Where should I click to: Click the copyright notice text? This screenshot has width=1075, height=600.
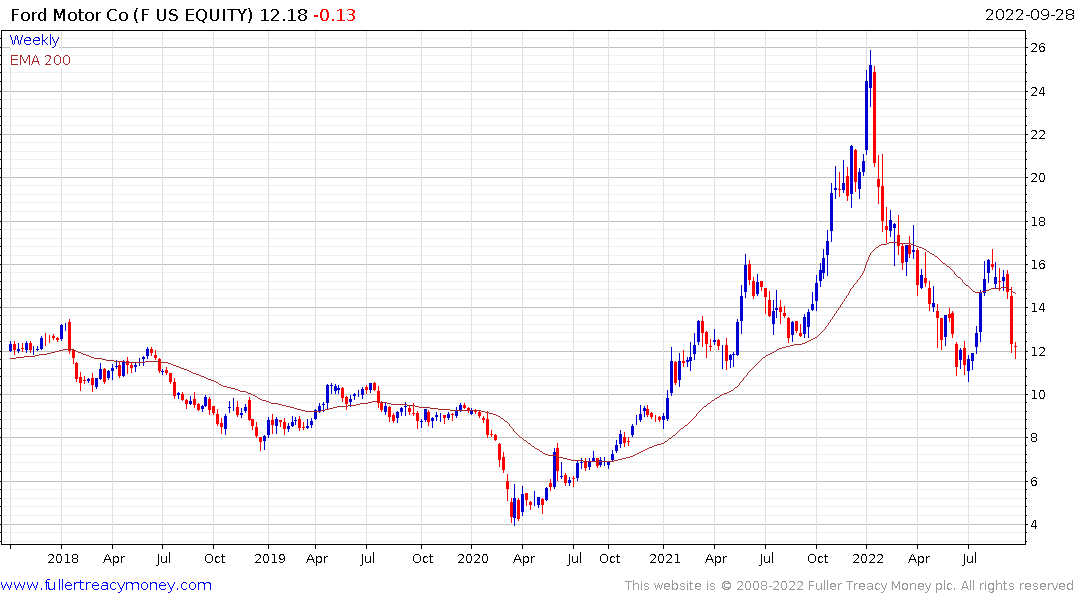coord(849,586)
